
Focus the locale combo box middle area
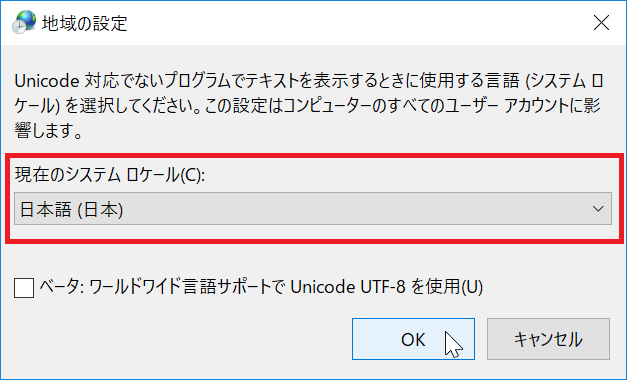pos(313,209)
